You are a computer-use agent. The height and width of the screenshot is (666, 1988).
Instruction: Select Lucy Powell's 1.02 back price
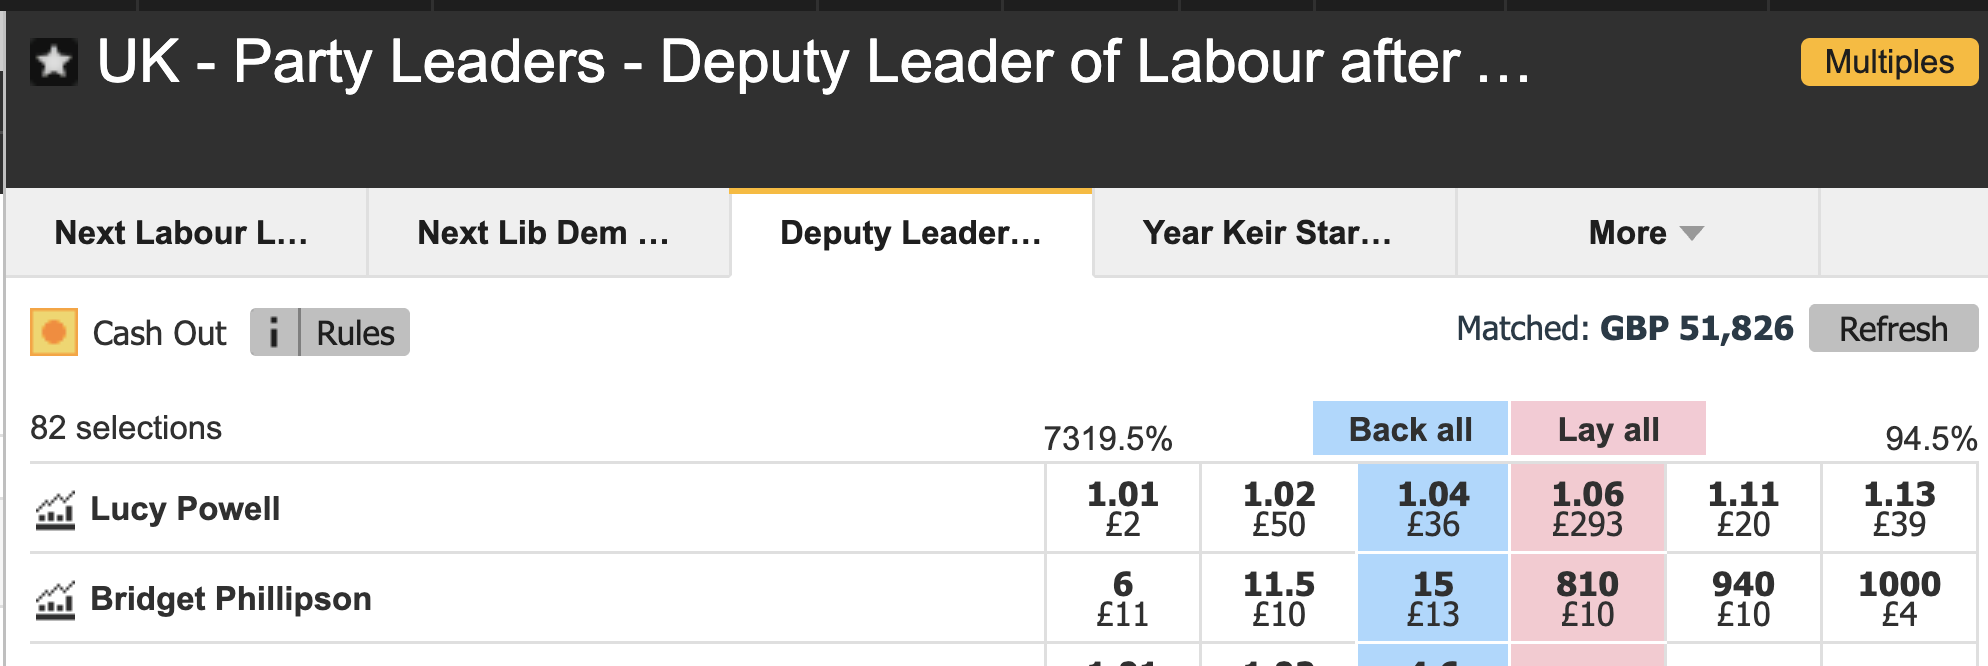[x=1278, y=508]
